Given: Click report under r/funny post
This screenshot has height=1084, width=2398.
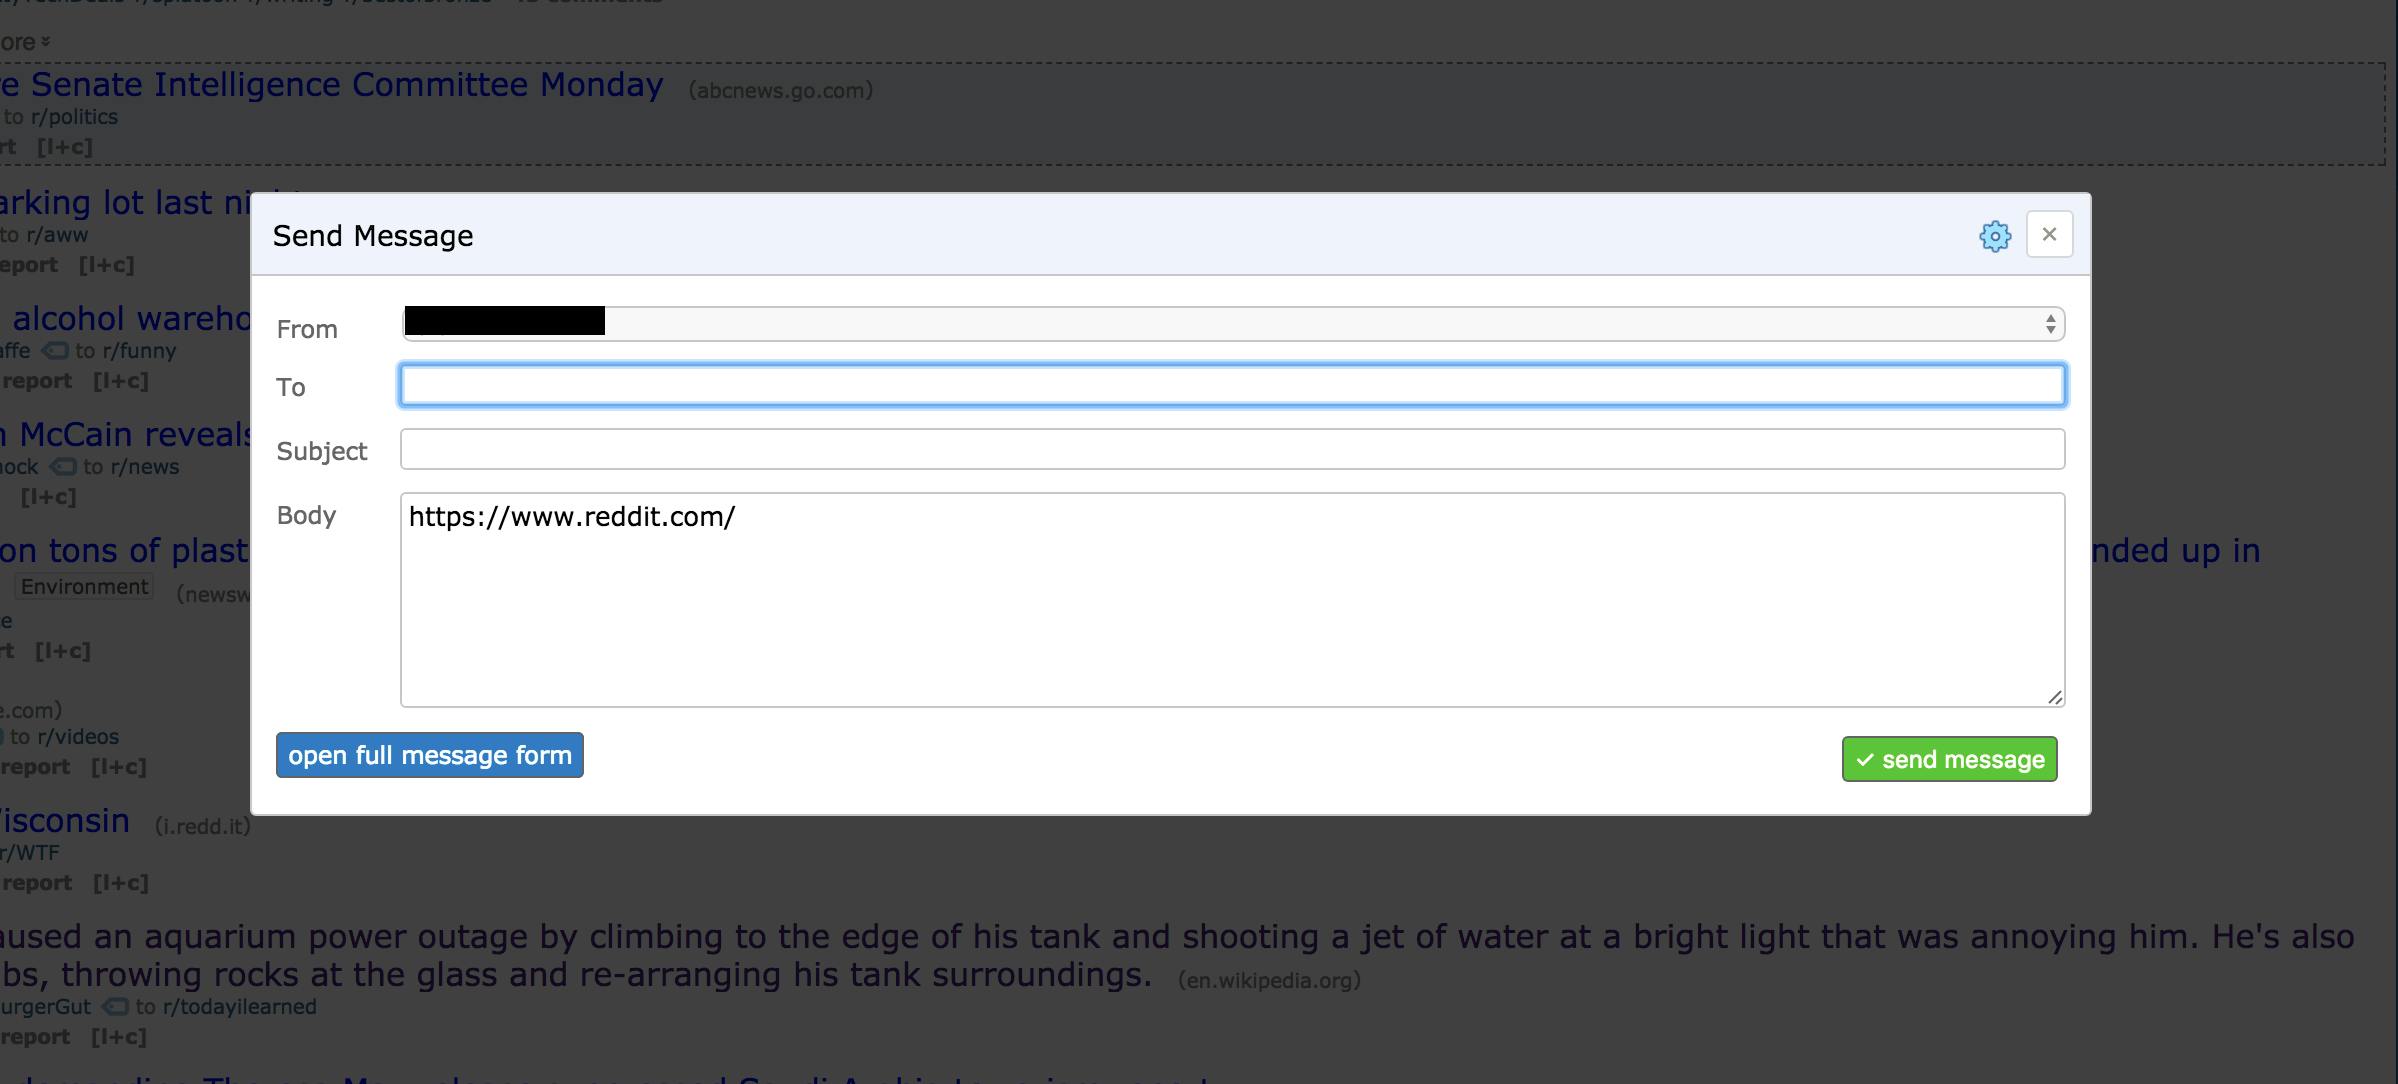Looking at the screenshot, I should coord(37,381).
